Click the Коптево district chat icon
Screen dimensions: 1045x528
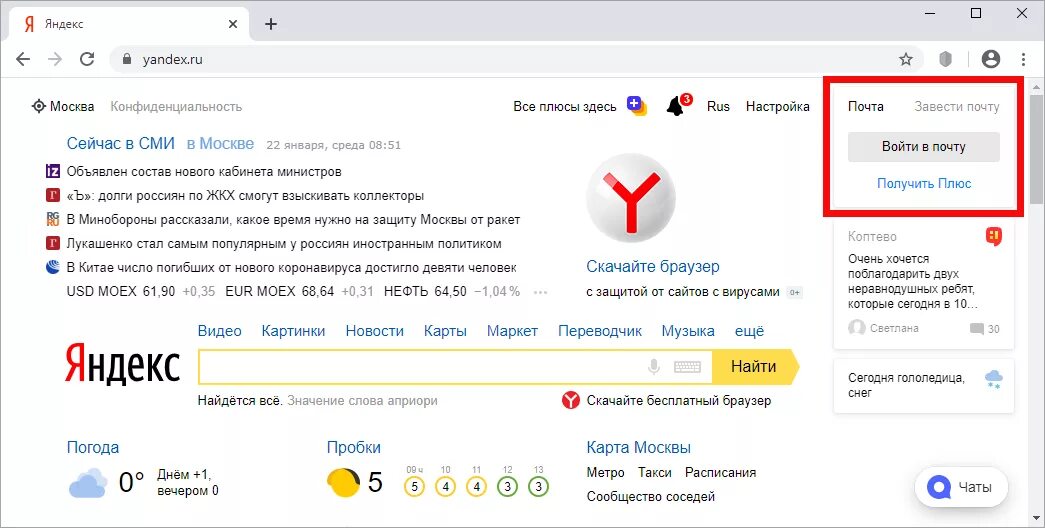[x=993, y=236]
